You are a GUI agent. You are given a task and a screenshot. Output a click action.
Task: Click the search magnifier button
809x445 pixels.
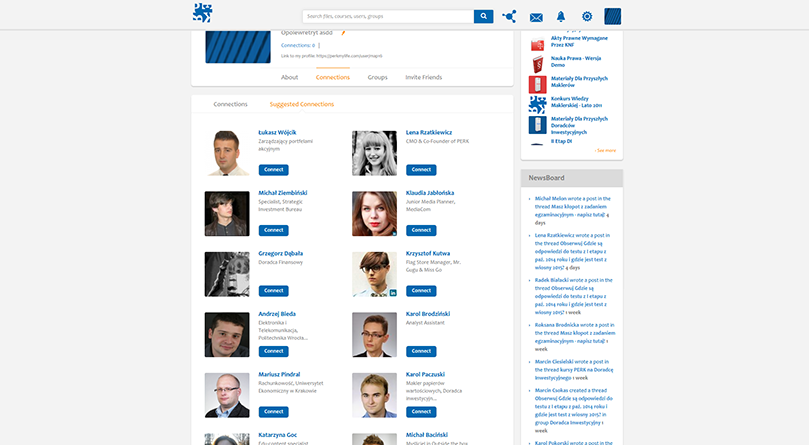[483, 17]
